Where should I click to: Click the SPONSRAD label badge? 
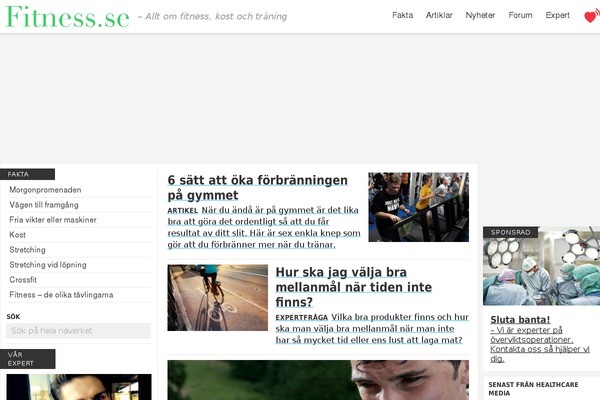[x=510, y=232]
